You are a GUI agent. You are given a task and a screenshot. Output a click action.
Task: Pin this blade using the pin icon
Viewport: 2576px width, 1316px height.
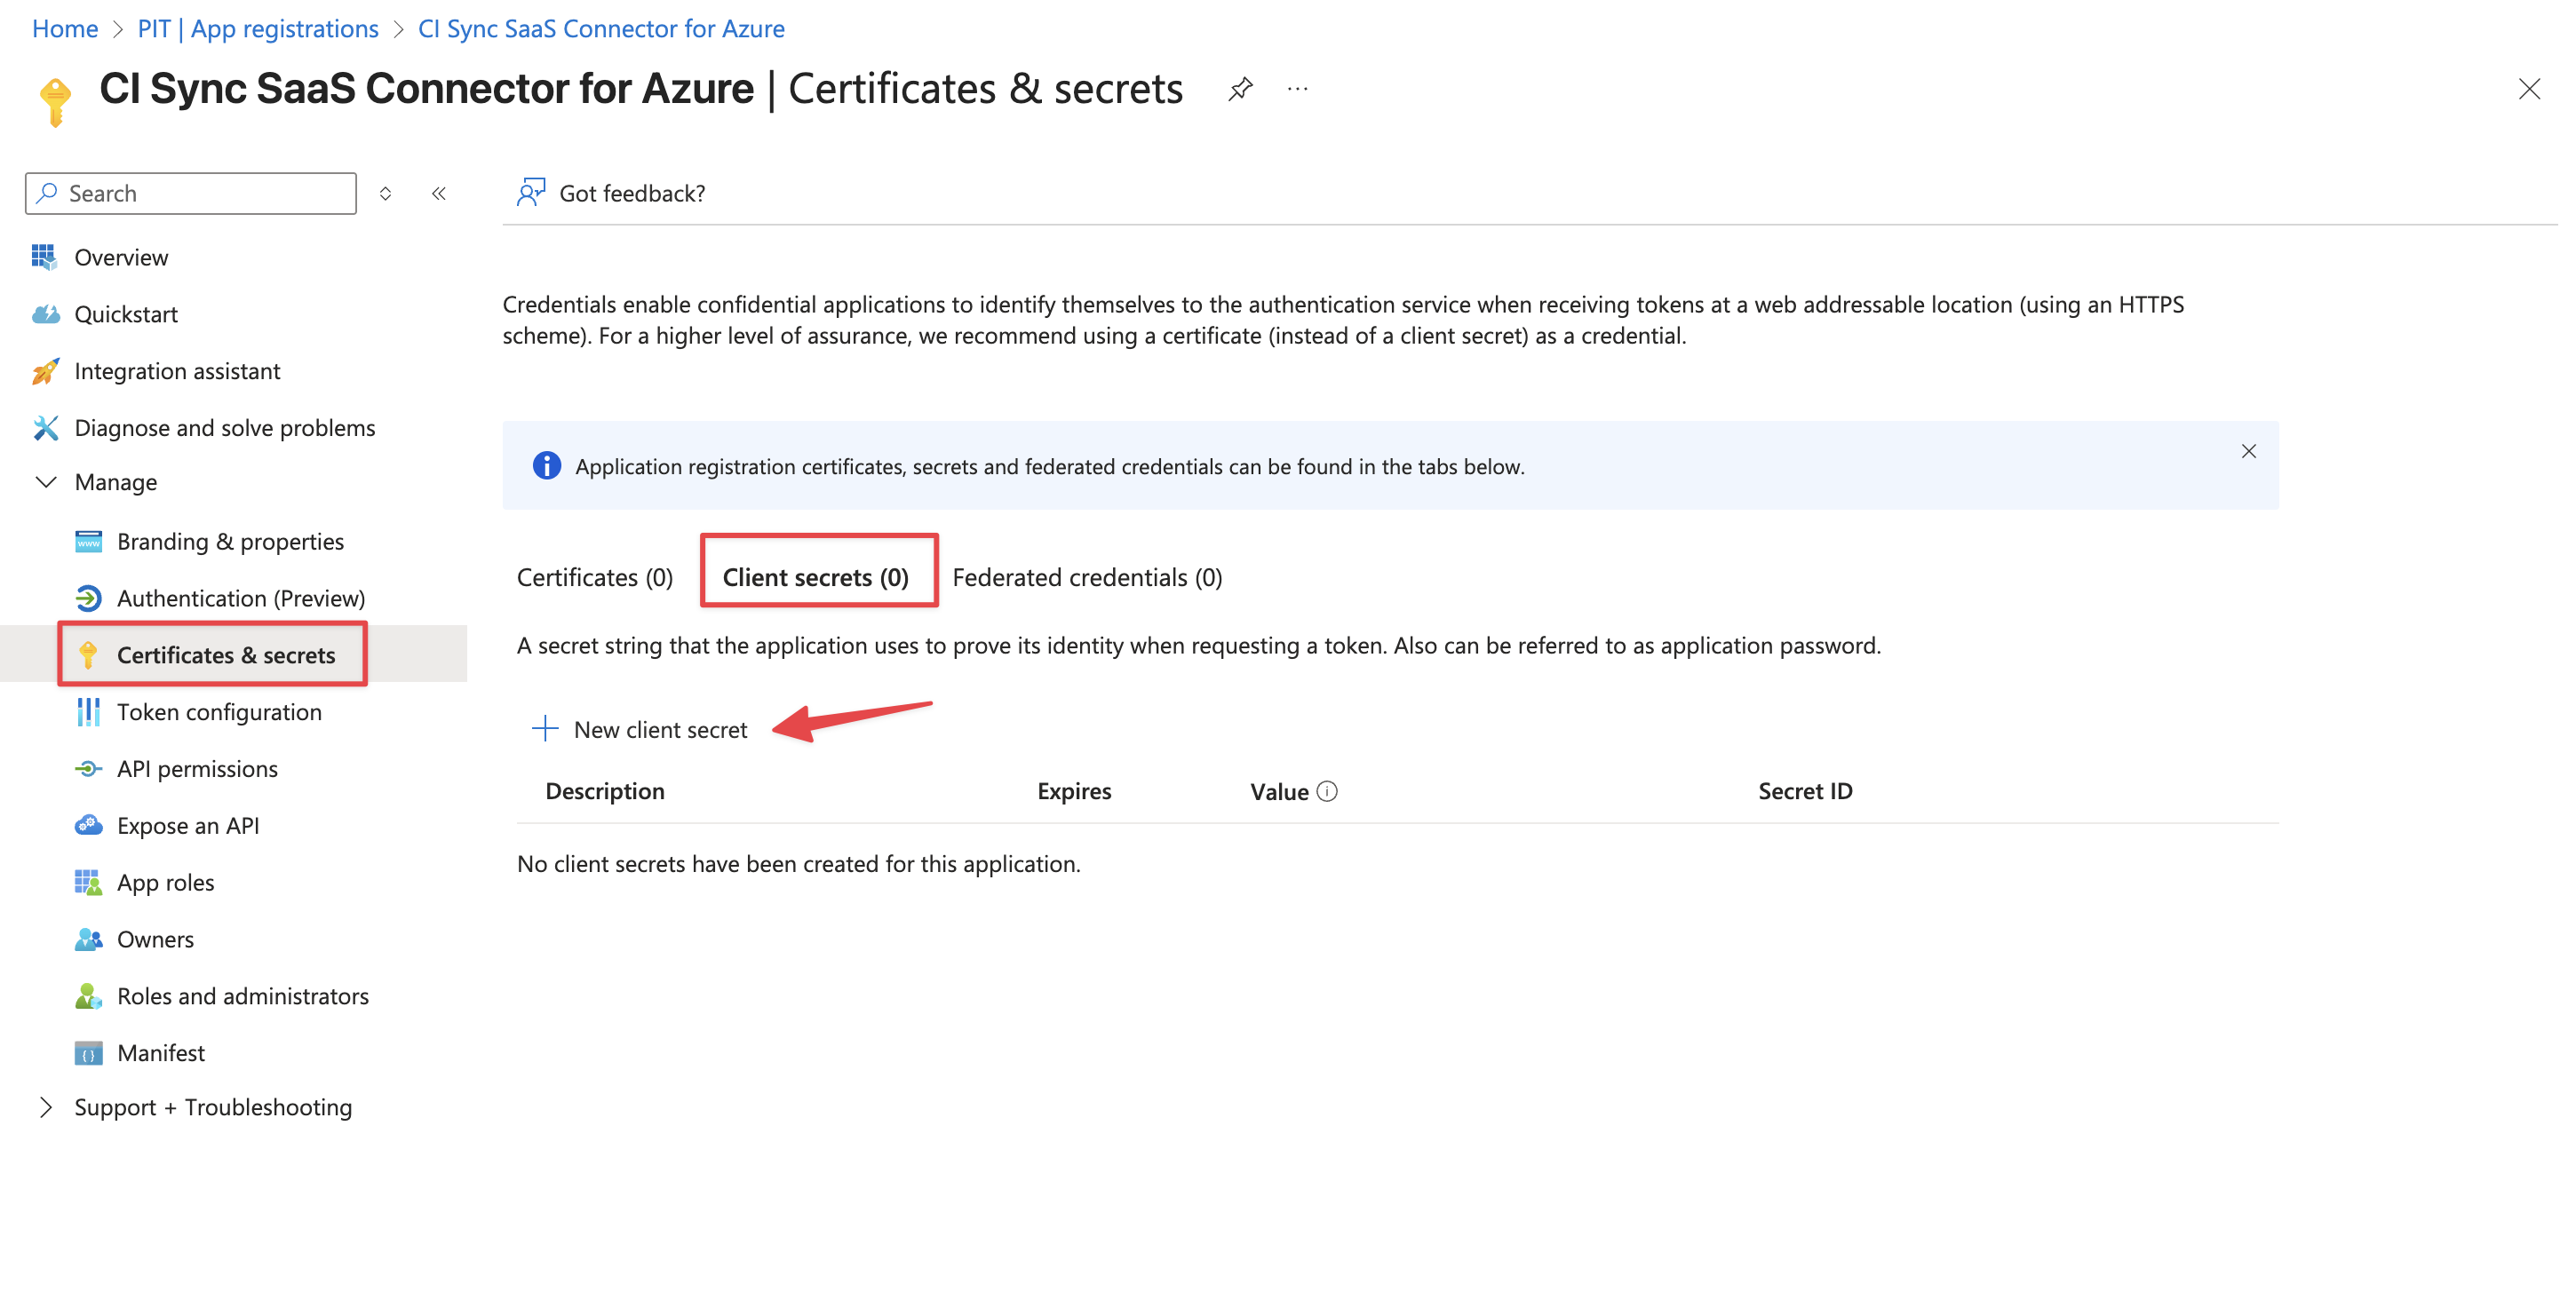click(1240, 89)
